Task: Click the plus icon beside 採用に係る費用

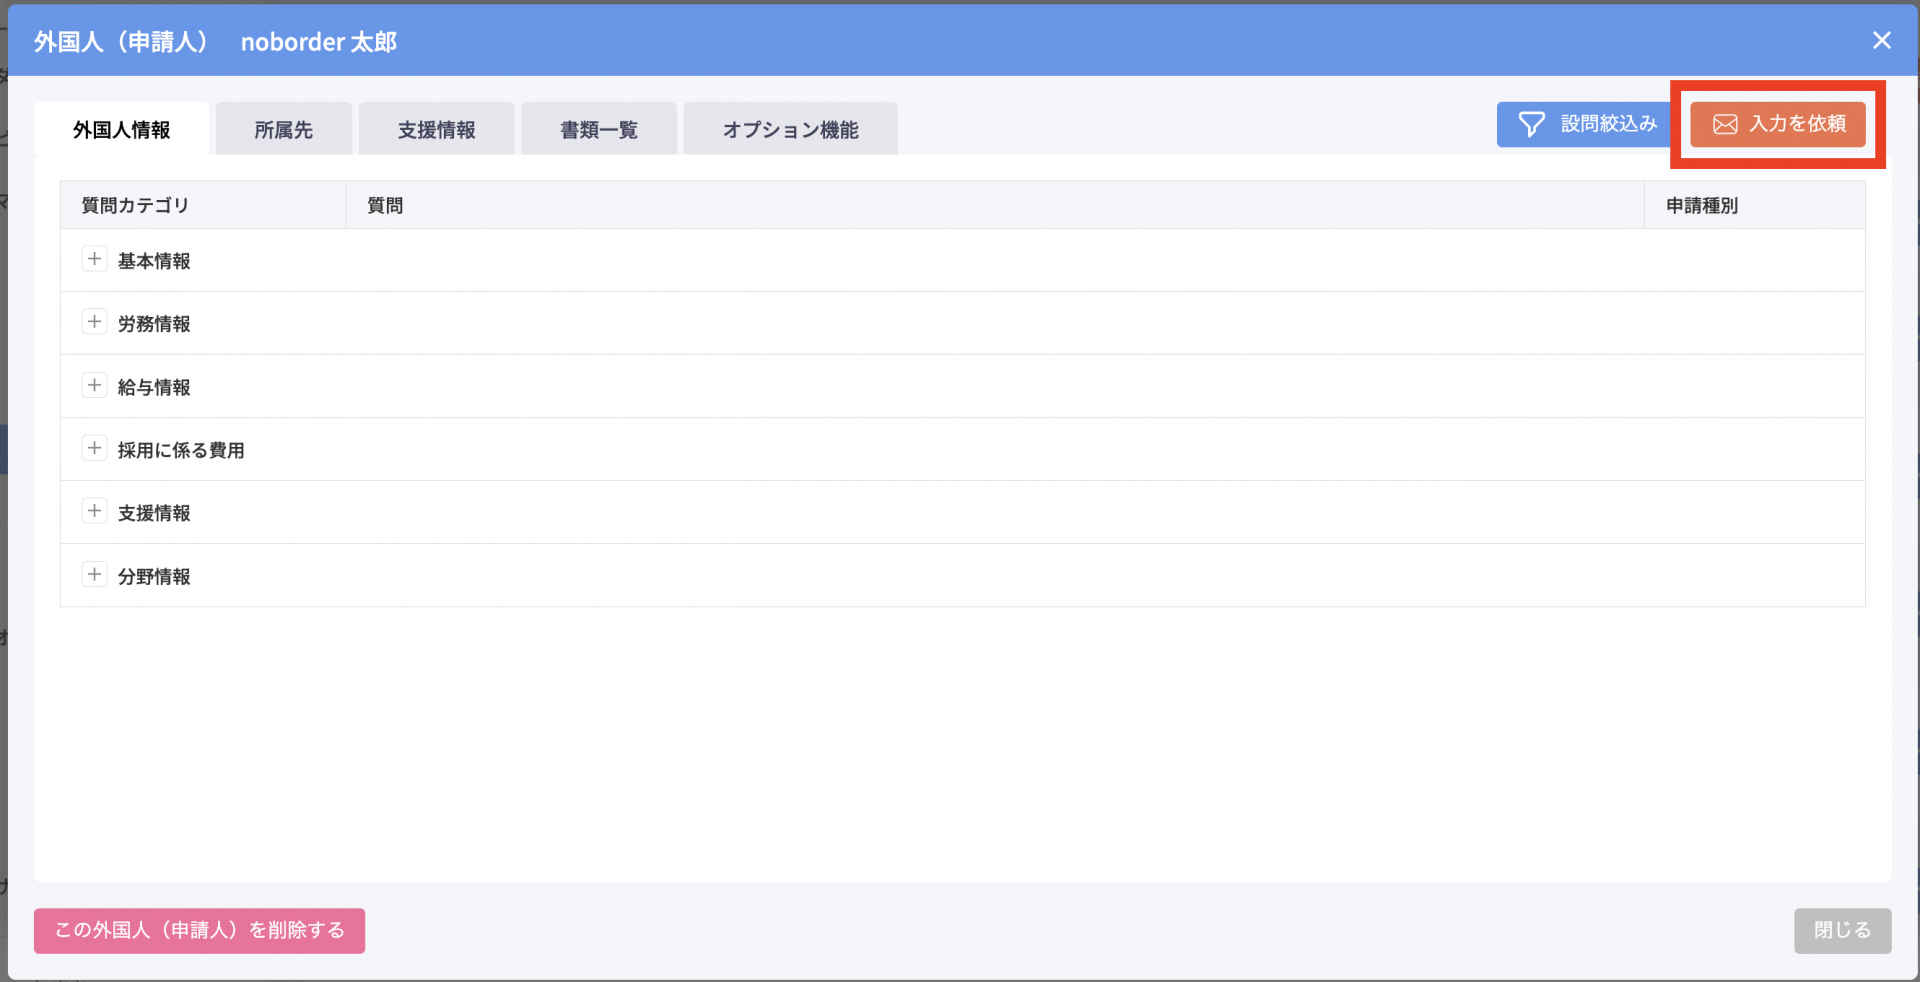Action: pyautogui.click(x=94, y=448)
